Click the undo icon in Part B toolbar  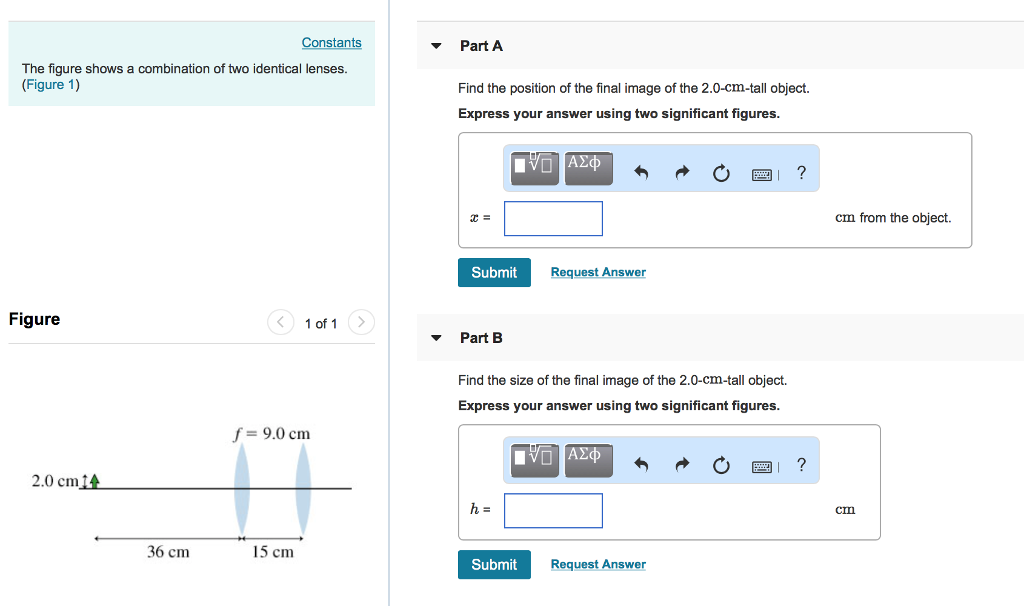(640, 464)
